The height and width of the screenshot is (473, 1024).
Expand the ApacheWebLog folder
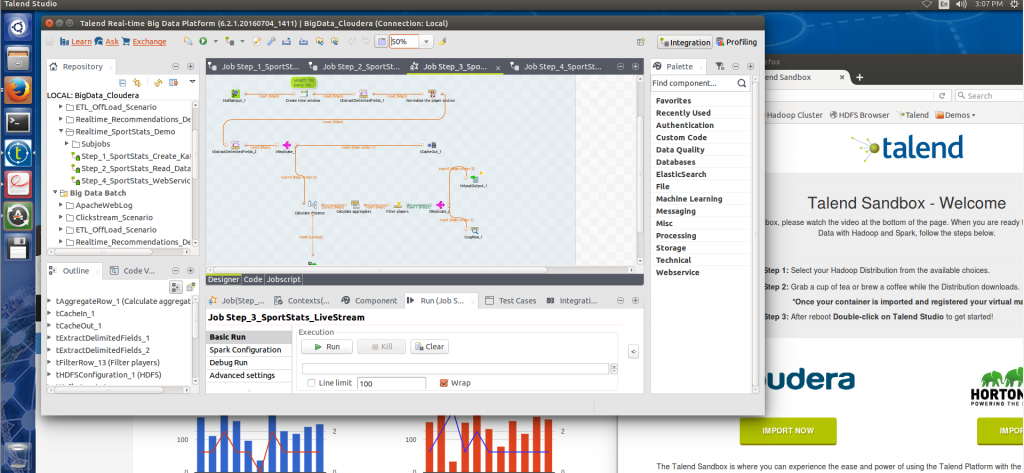click(61, 205)
